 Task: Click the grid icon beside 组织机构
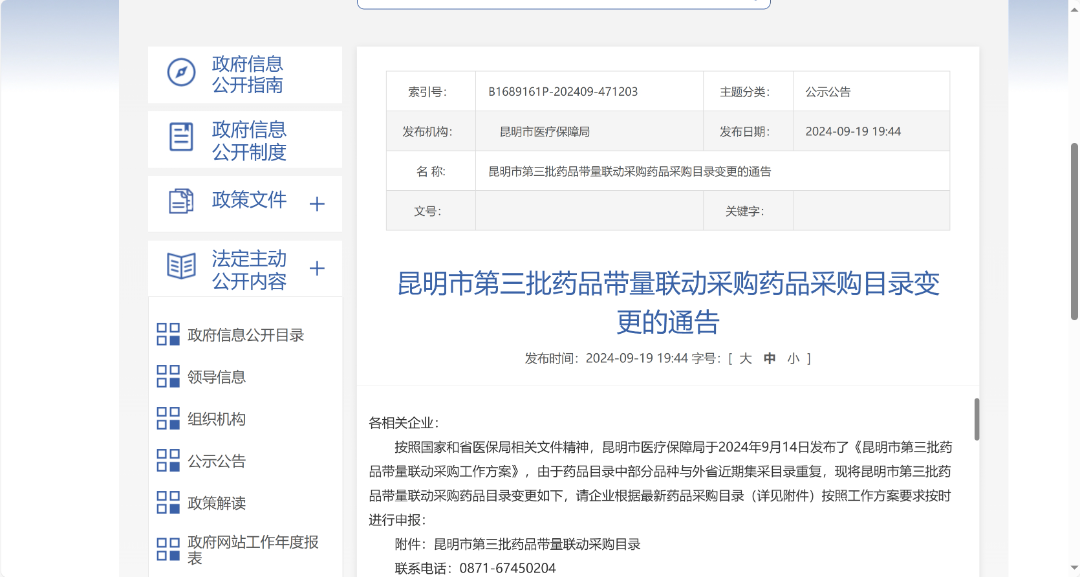click(168, 419)
